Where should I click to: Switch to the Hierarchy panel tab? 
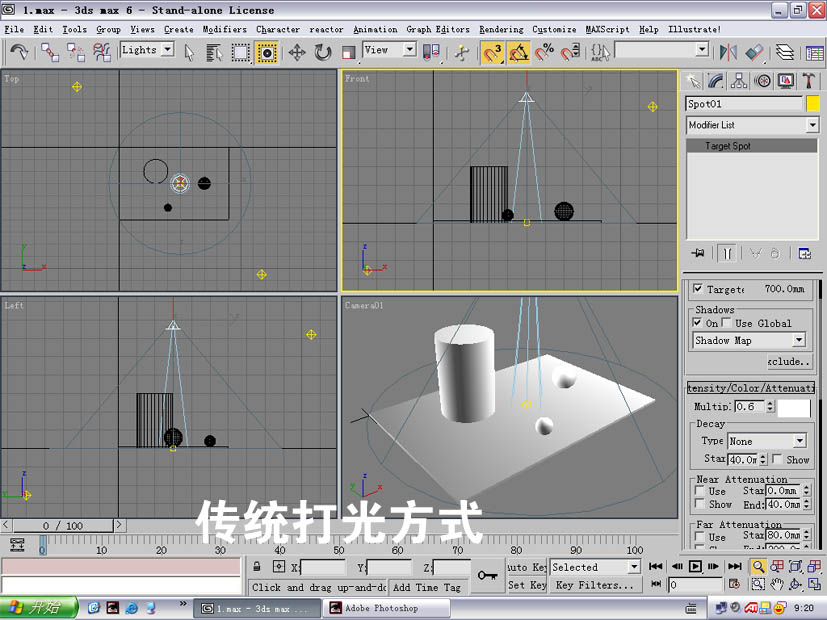(738, 81)
